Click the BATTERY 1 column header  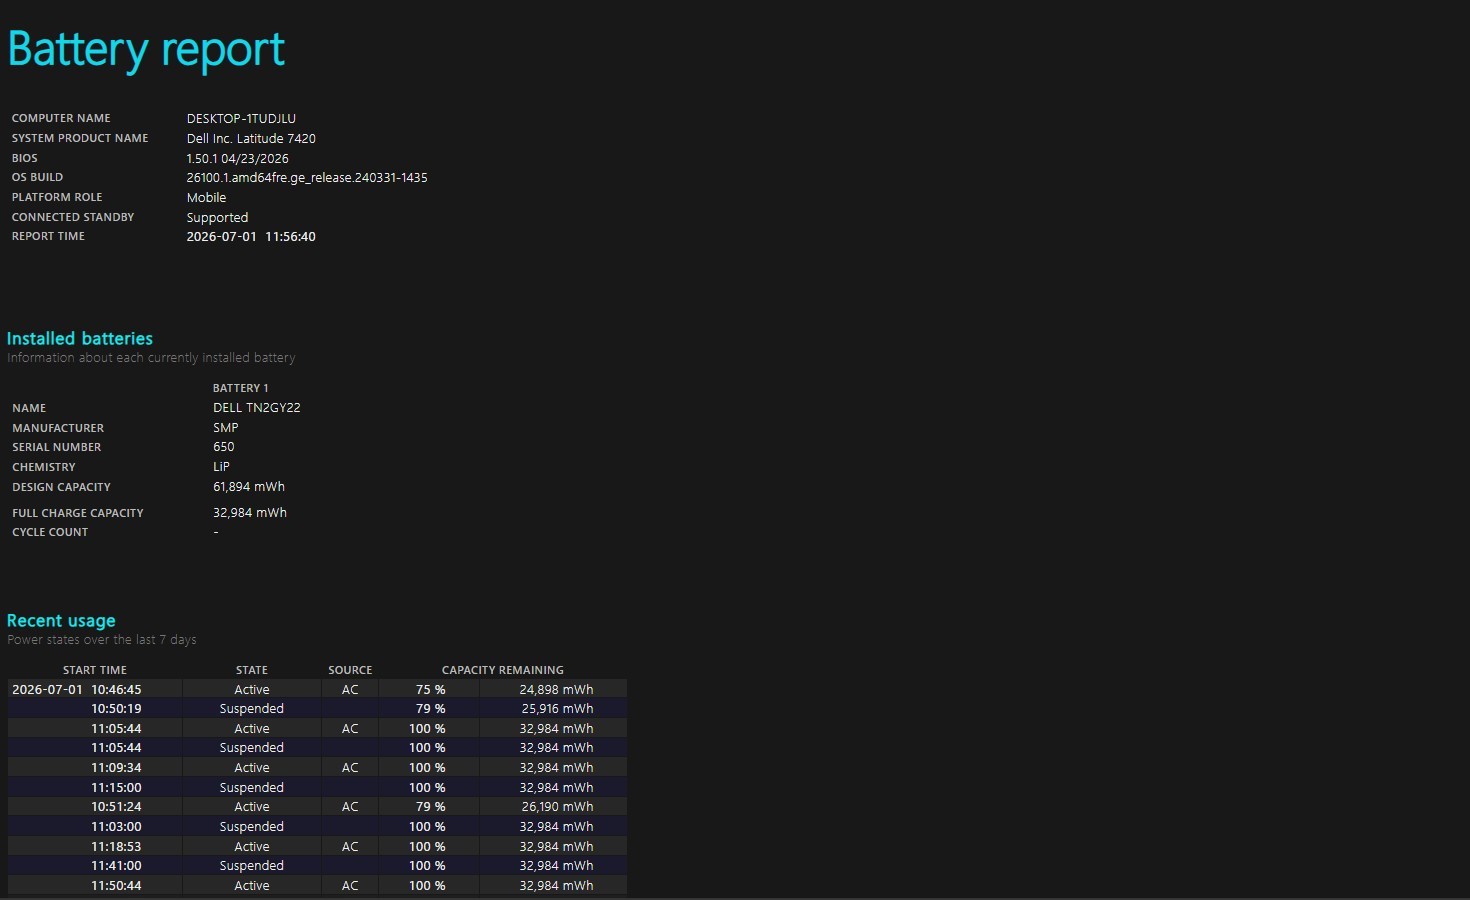(240, 388)
